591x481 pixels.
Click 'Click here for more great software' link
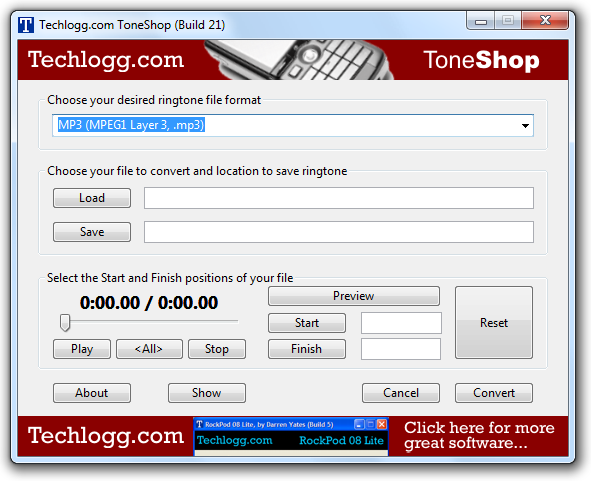point(479,435)
